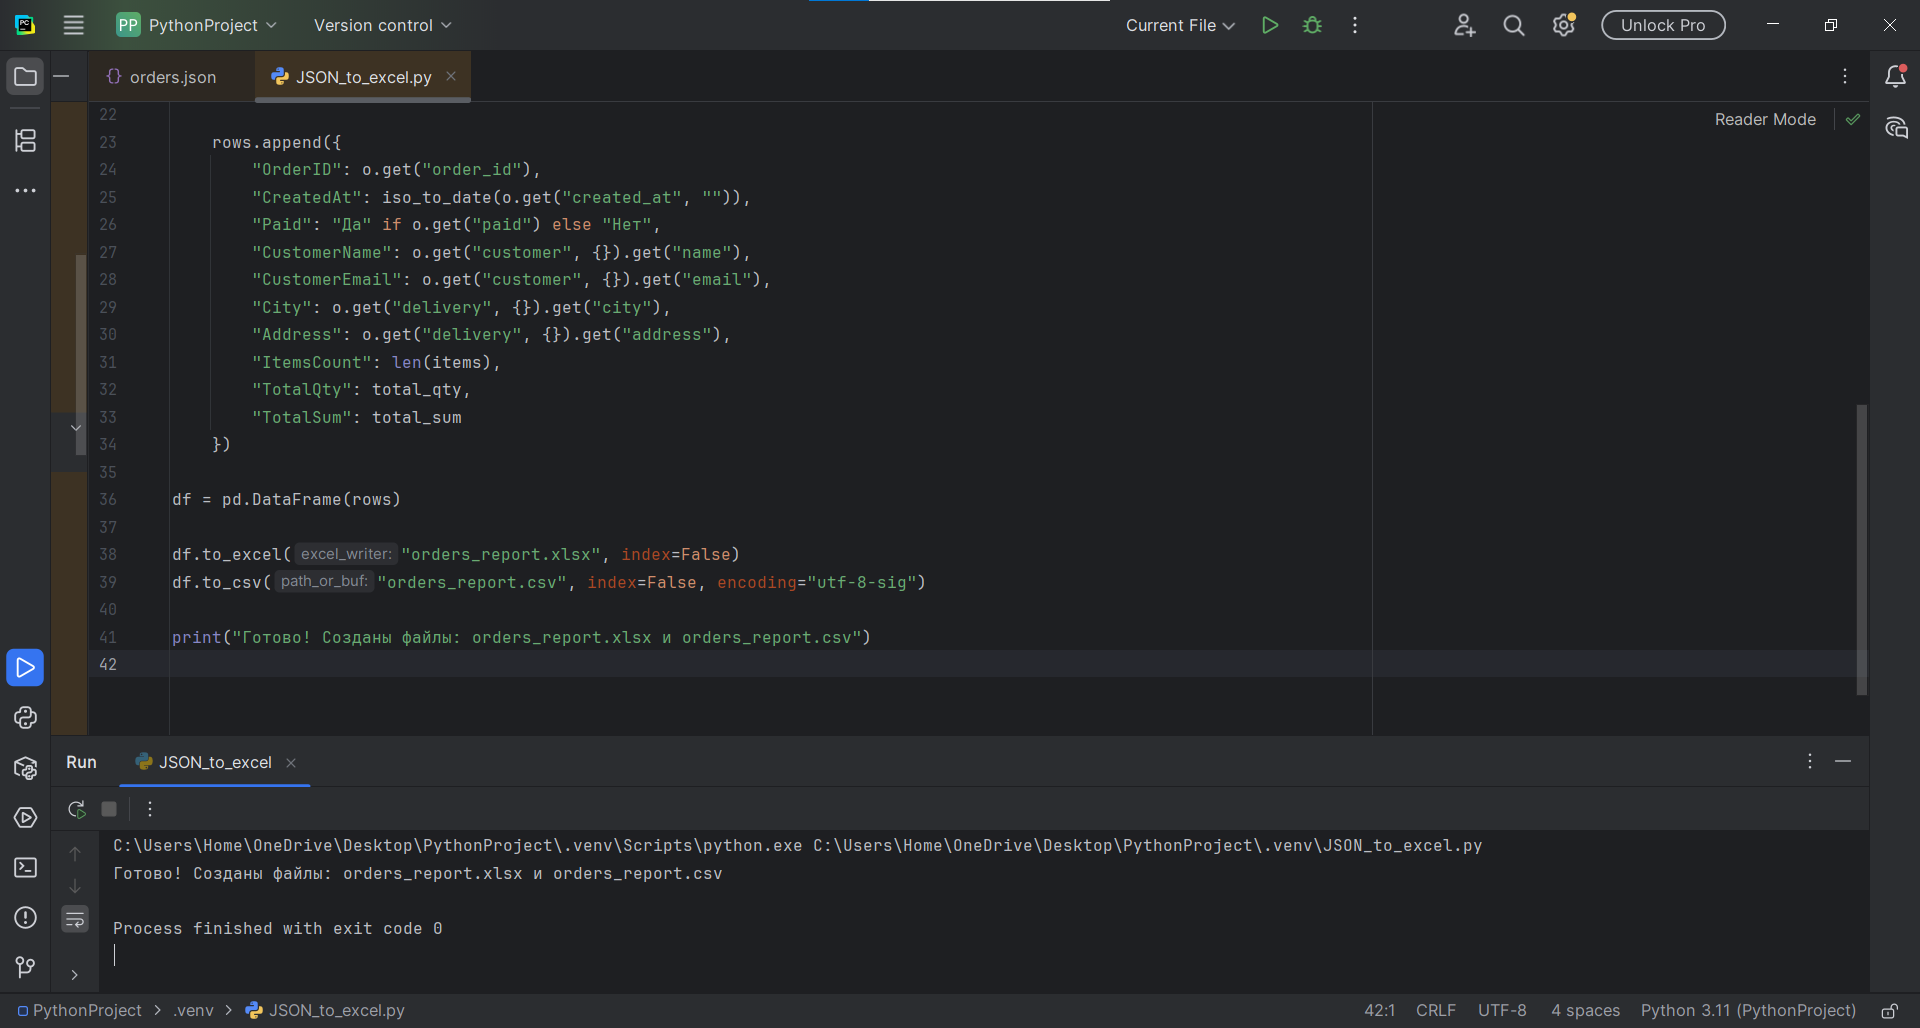Toggle read-only lock in status bar
1920x1028 pixels.
(x=1889, y=1011)
